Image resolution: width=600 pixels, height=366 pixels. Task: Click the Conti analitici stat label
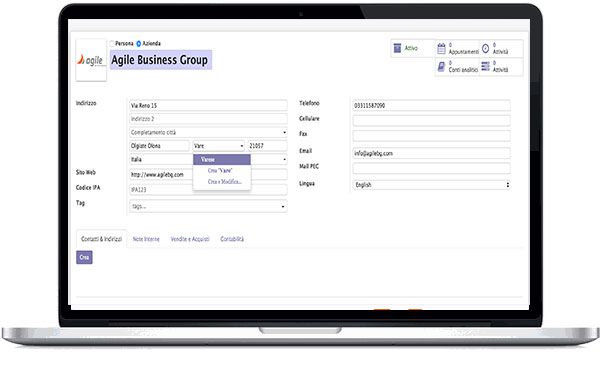463,70
